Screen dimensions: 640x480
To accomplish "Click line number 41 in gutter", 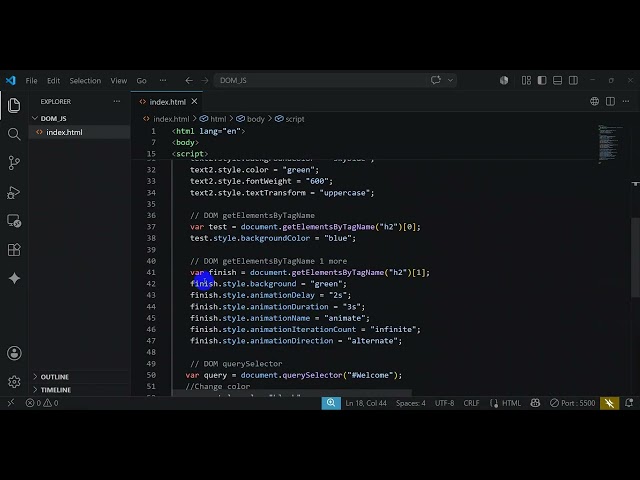I will click(151, 272).
